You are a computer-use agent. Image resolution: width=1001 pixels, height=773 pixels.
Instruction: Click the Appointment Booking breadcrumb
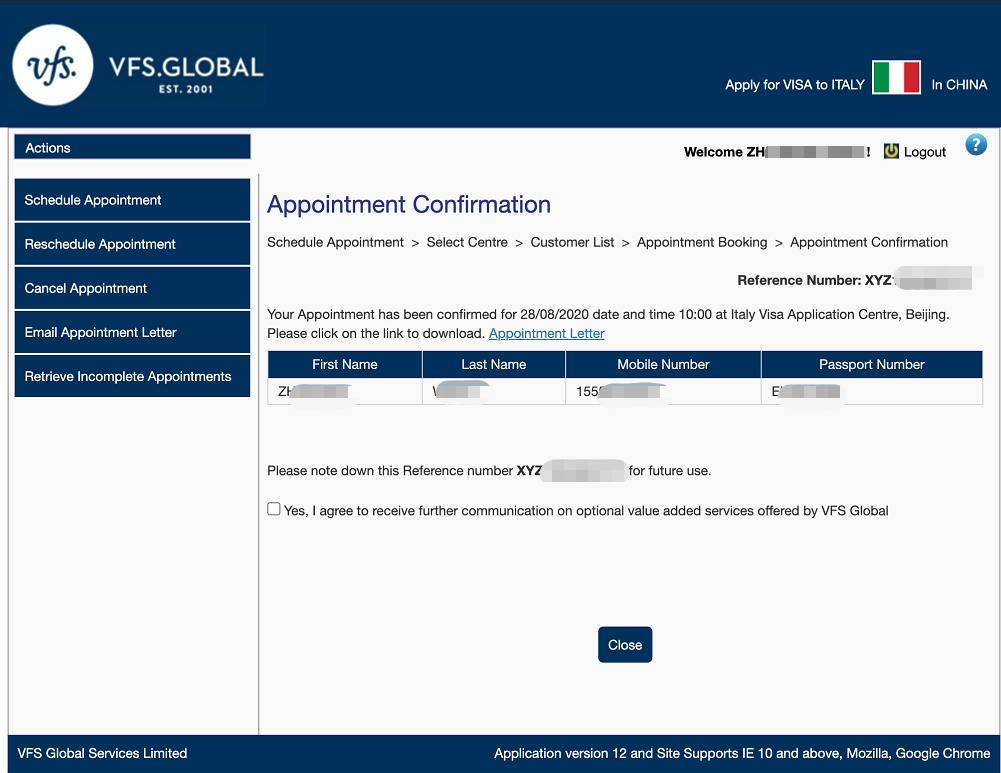702,243
